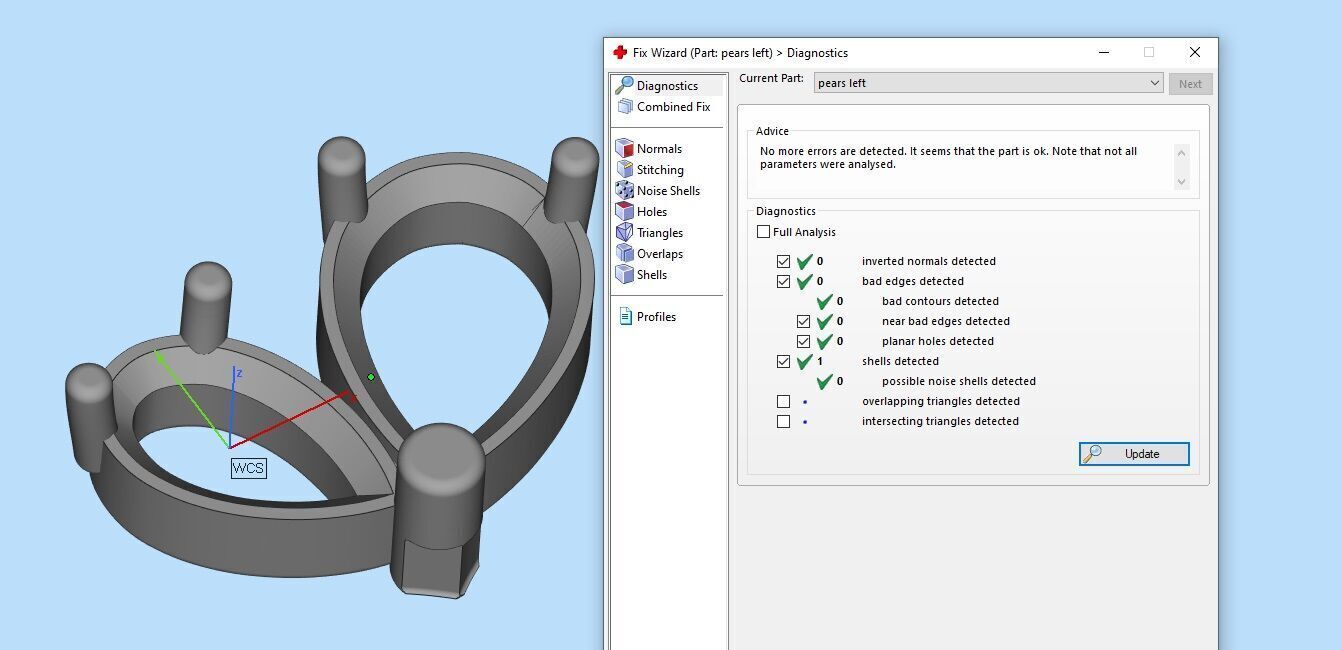
Task: Click the Diagnostics magnifier icon in sidebar
Action: [624, 85]
